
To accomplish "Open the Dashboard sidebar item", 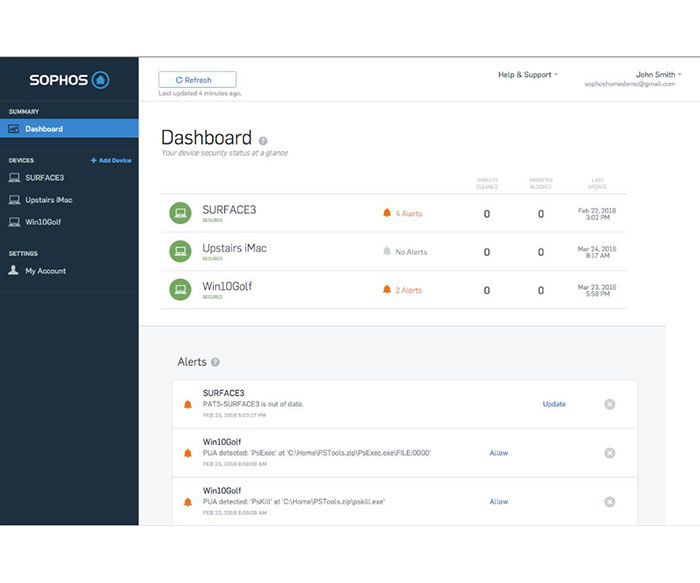I will (69, 129).
